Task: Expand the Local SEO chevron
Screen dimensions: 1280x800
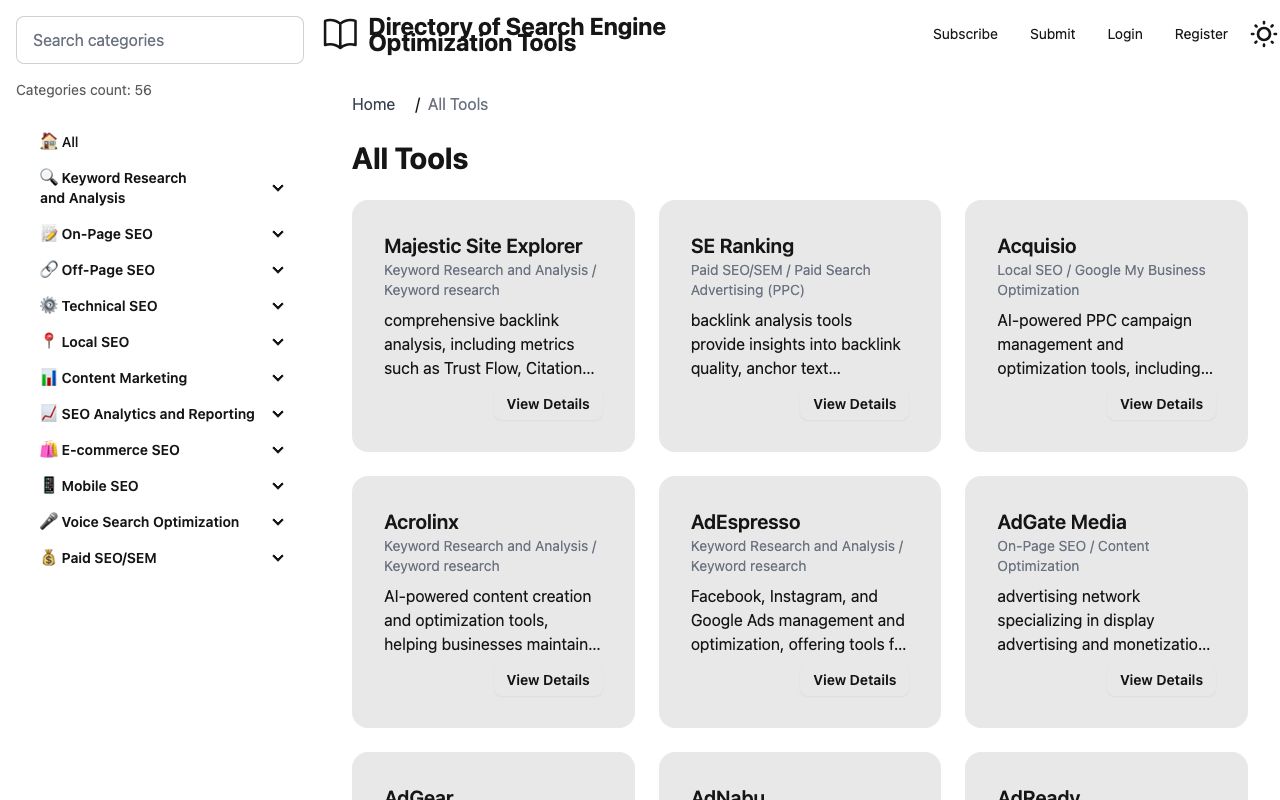Action: pyautogui.click(x=278, y=342)
